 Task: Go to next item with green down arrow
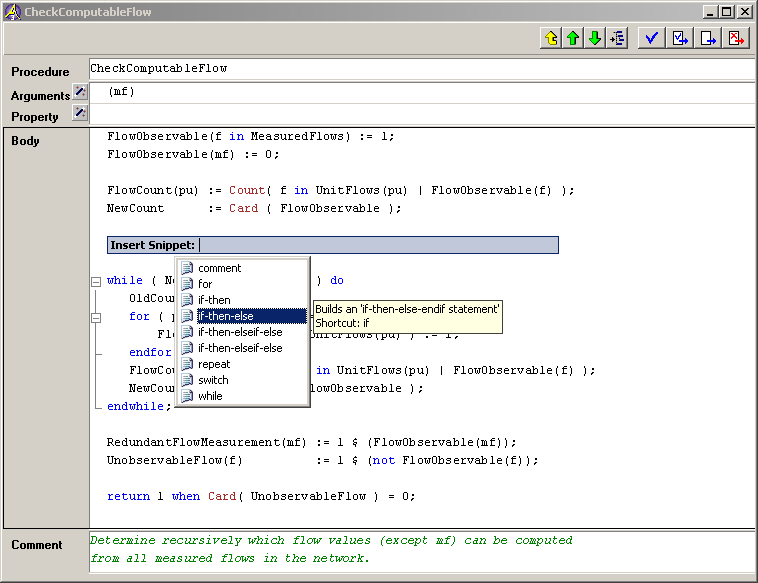[x=595, y=38]
